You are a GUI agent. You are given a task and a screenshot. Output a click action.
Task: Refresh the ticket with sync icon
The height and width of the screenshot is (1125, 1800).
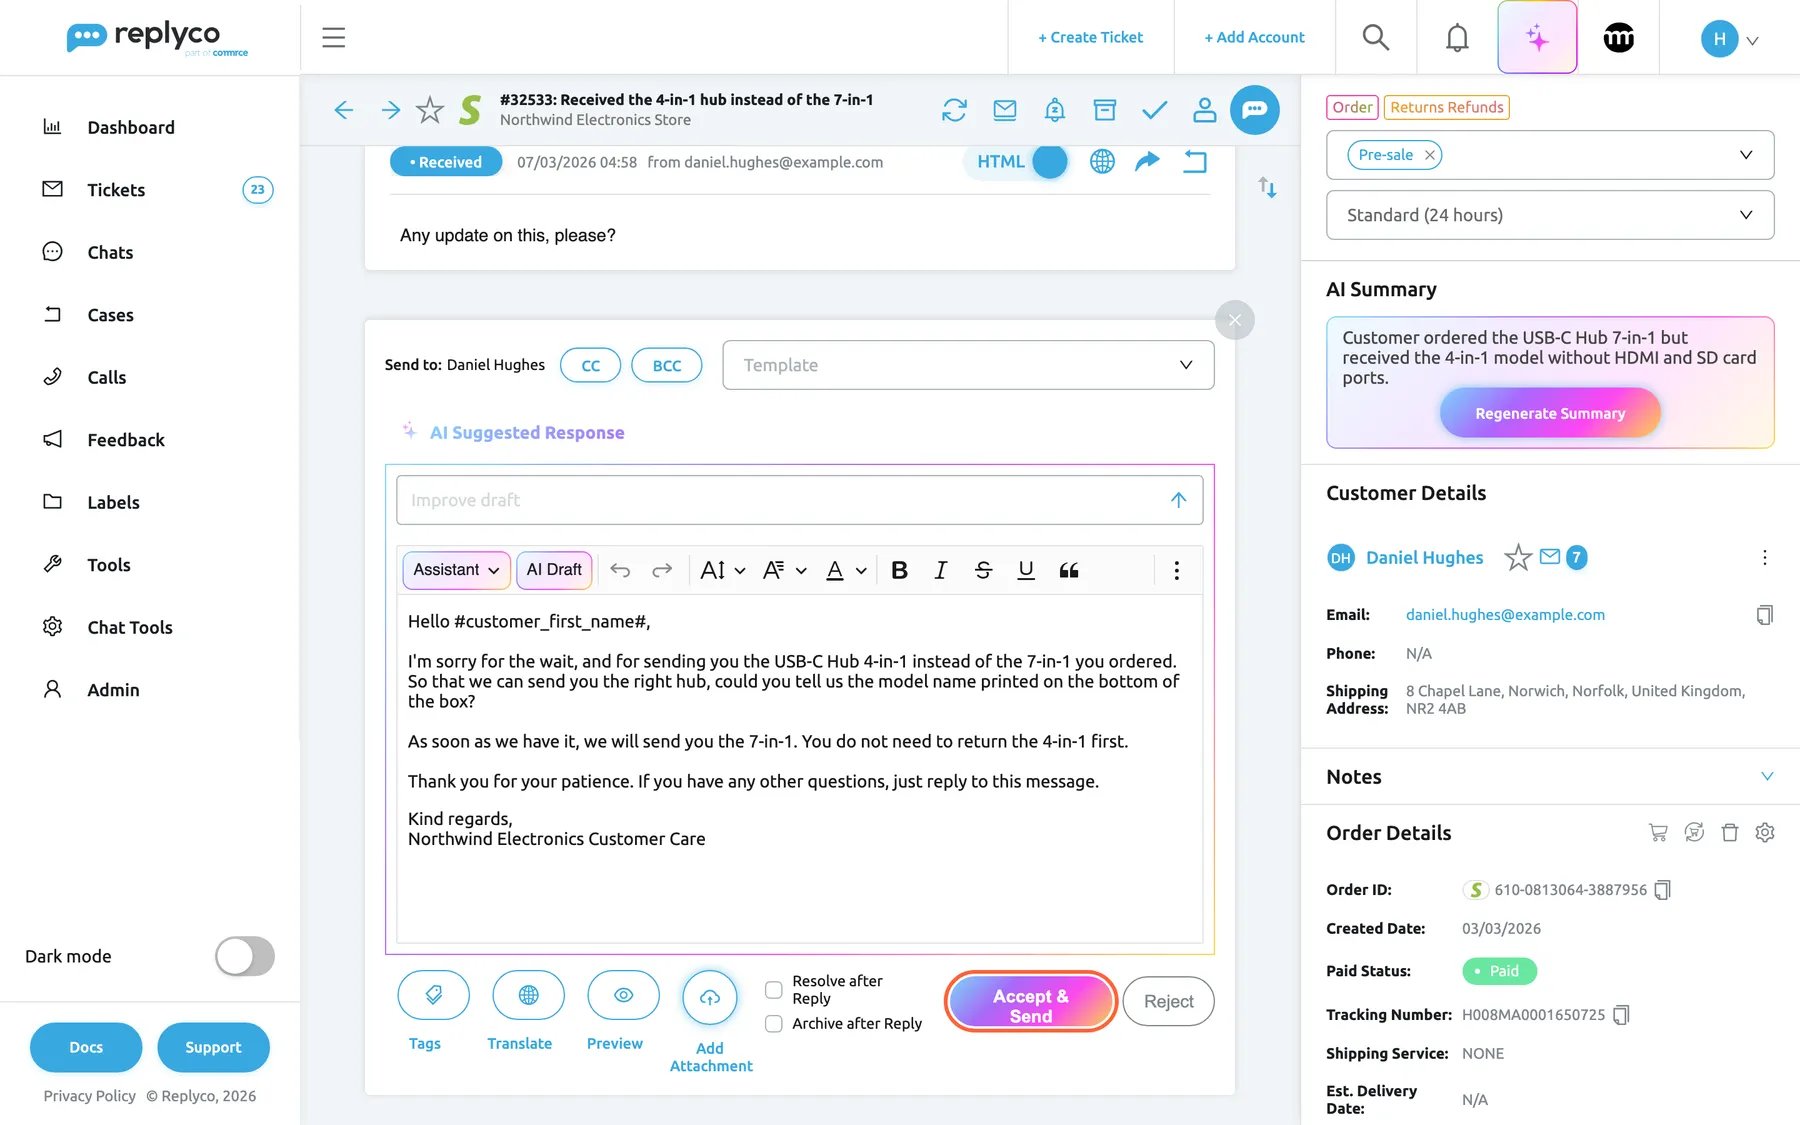click(x=954, y=110)
